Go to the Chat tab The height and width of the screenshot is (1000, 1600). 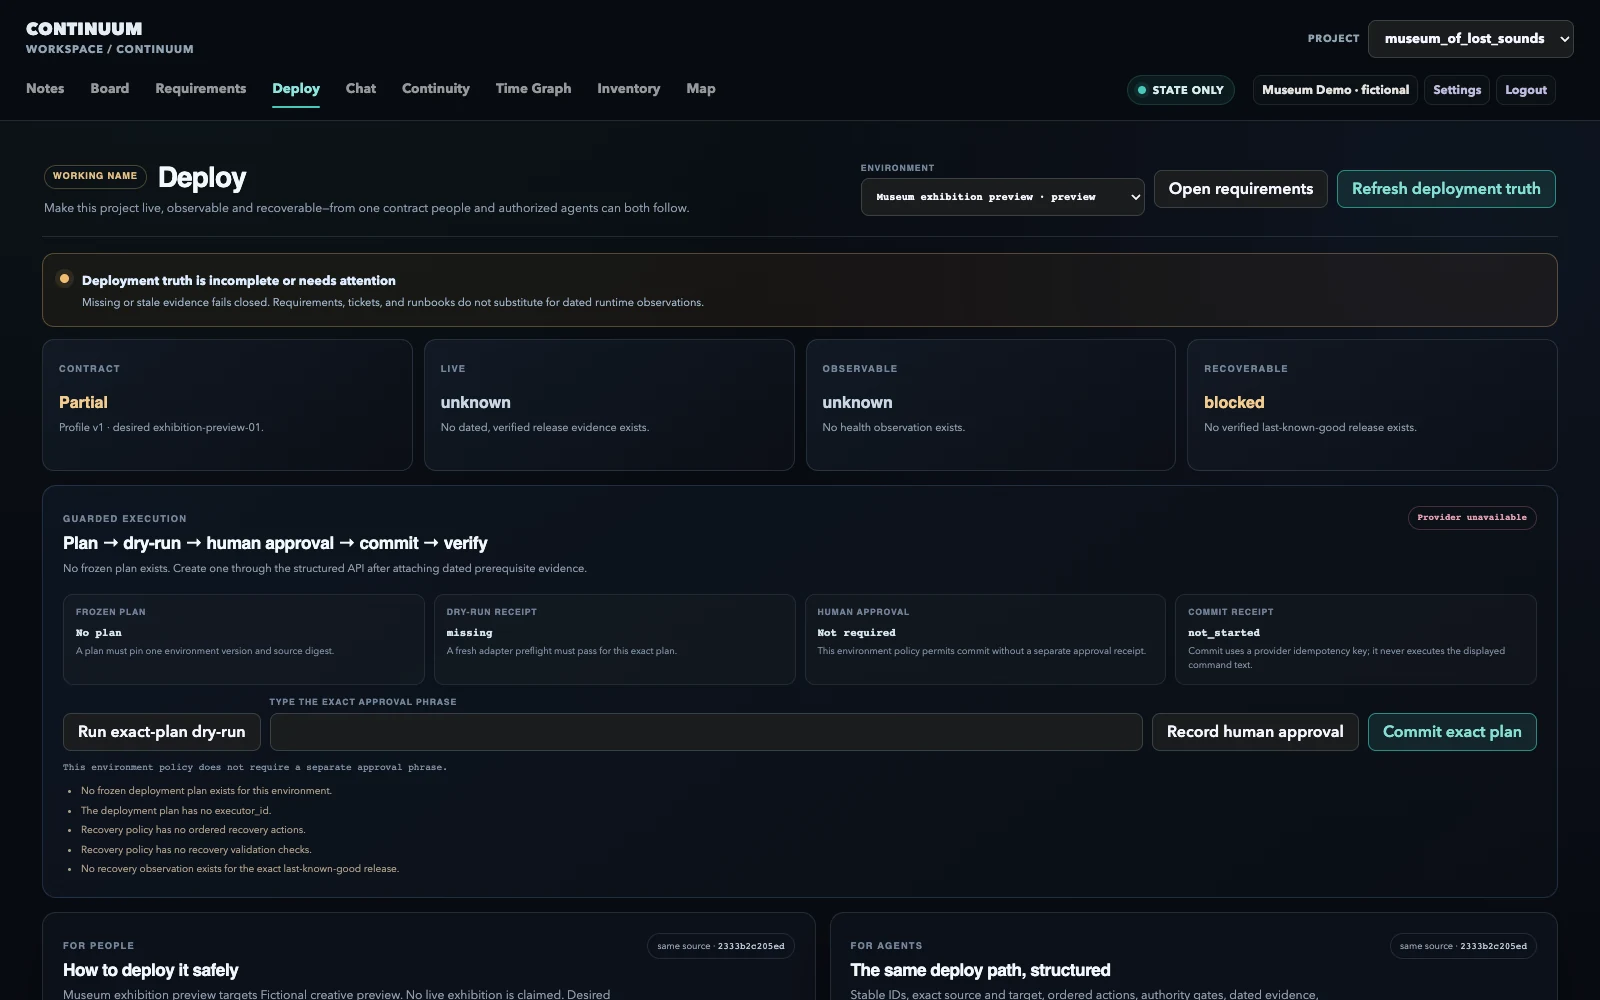click(x=361, y=88)
